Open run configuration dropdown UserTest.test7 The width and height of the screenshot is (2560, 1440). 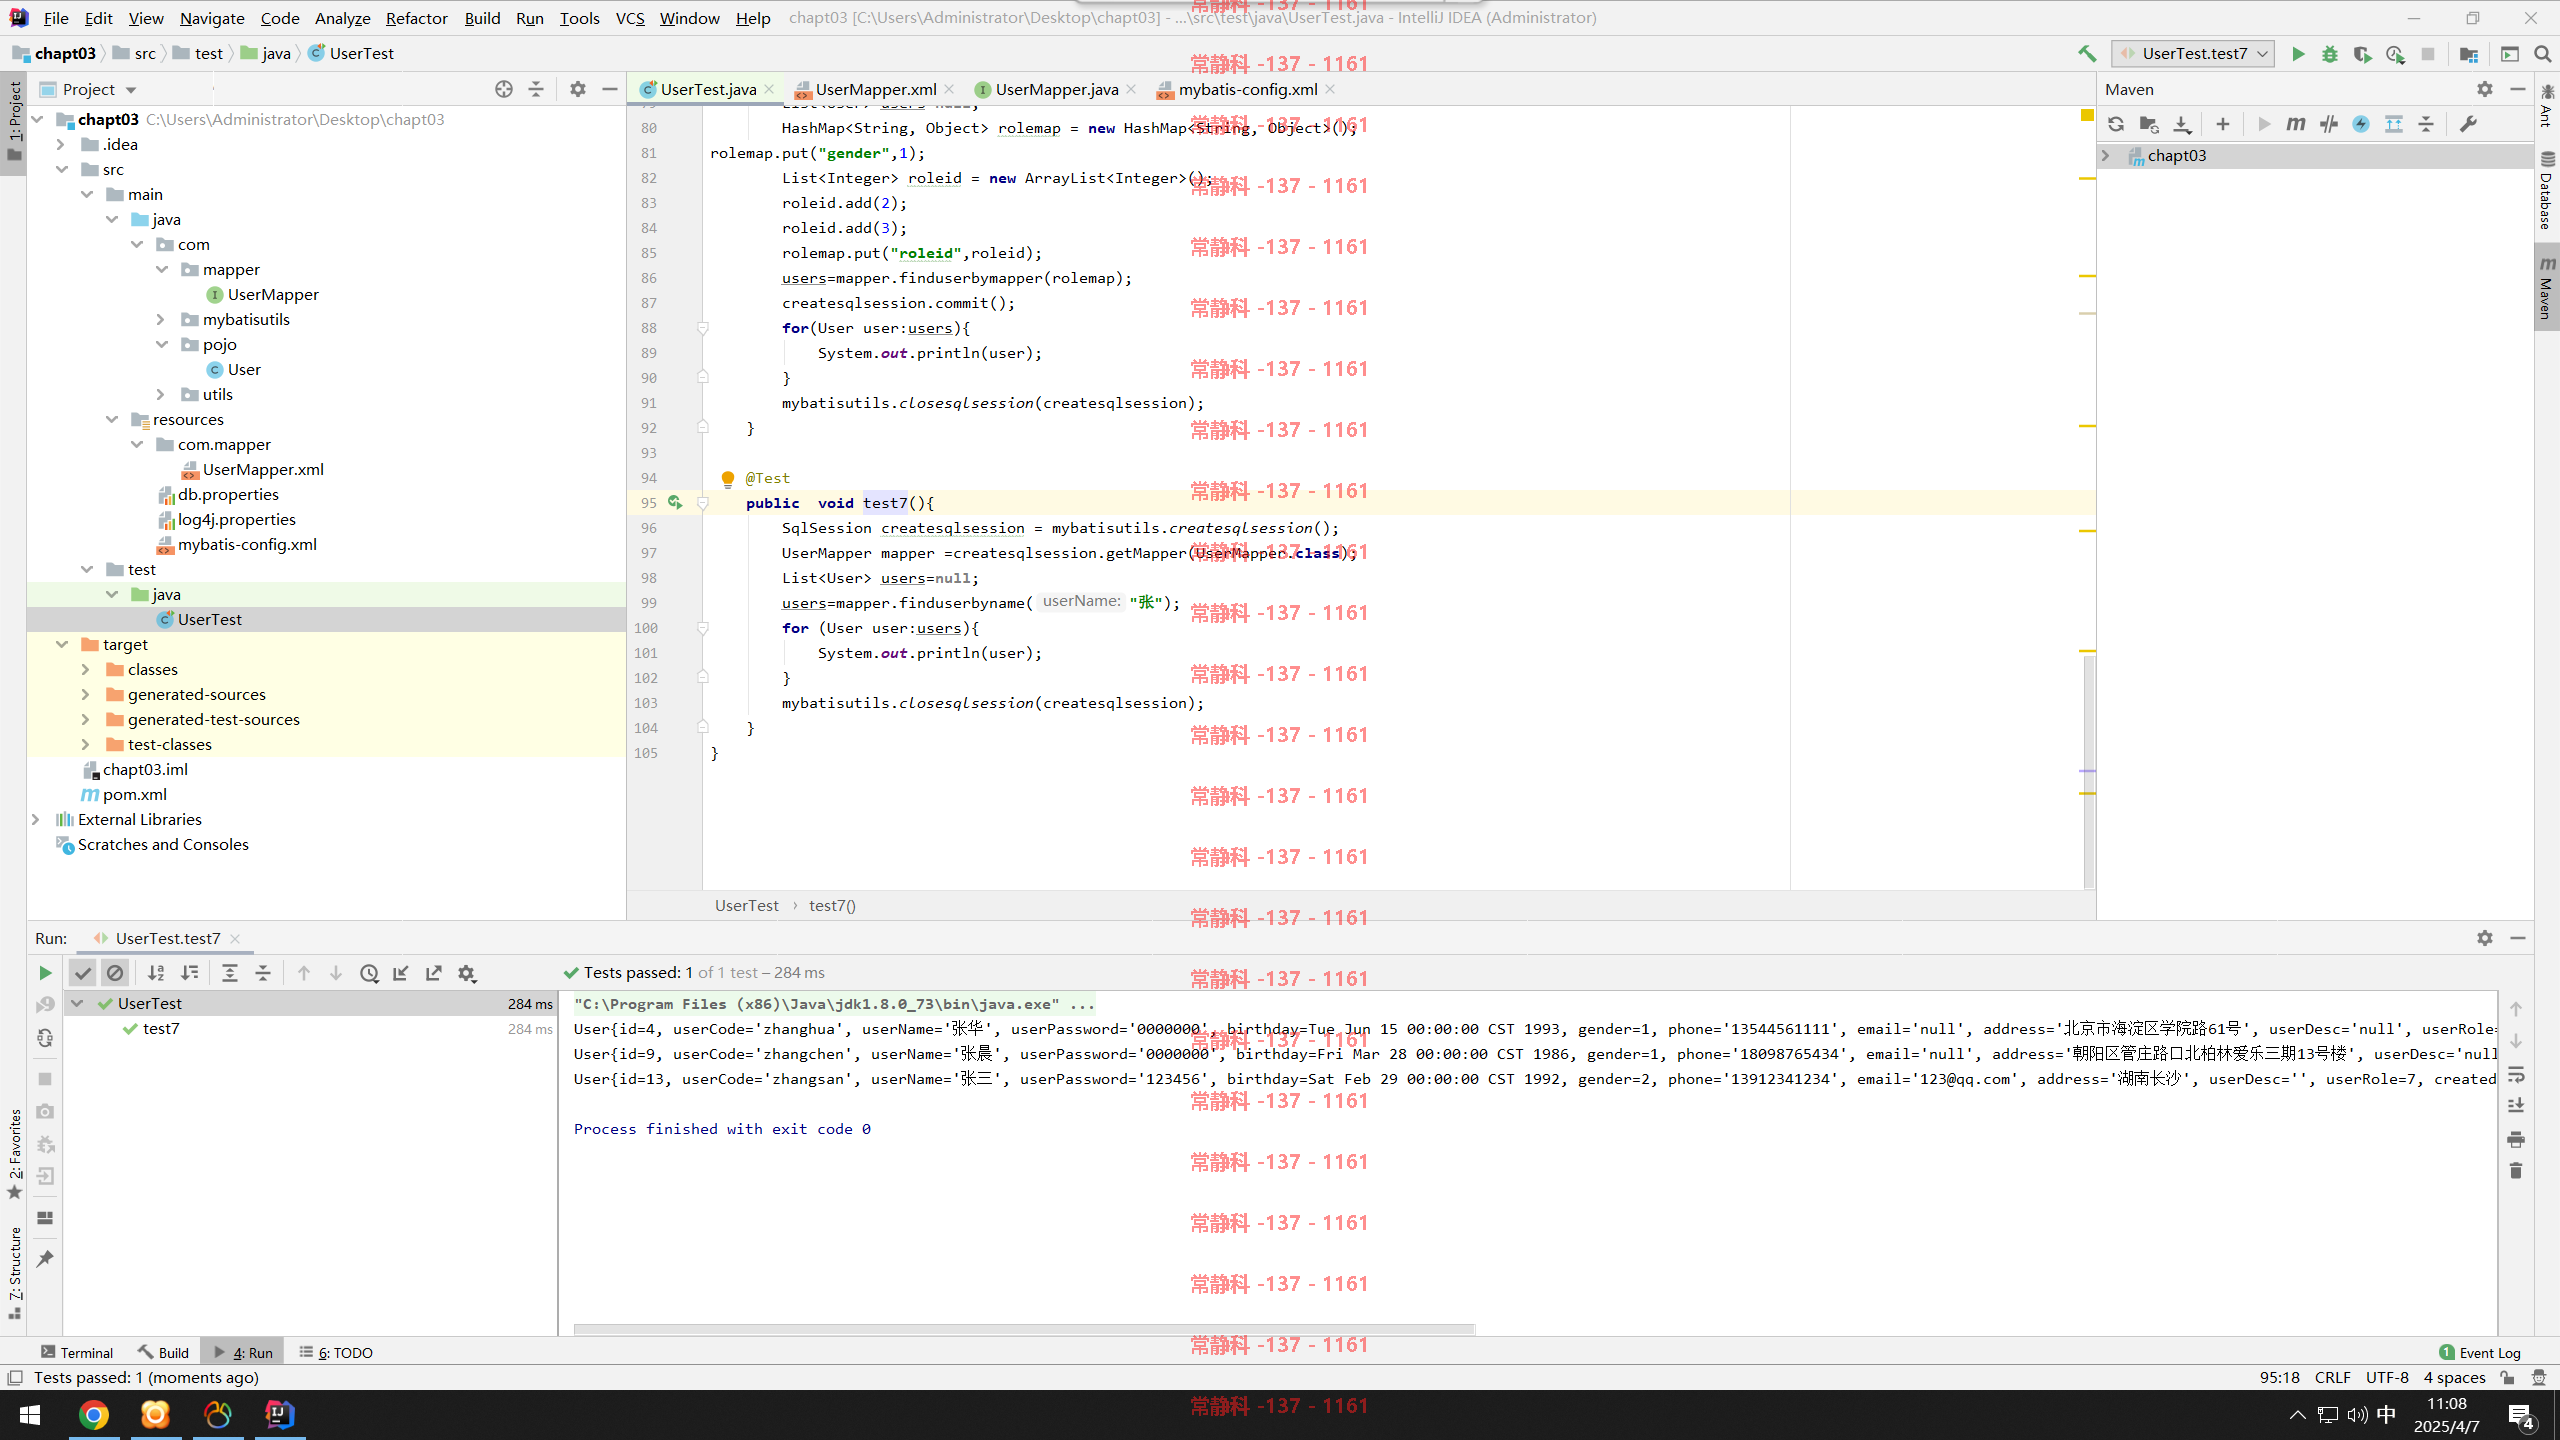2193,54
